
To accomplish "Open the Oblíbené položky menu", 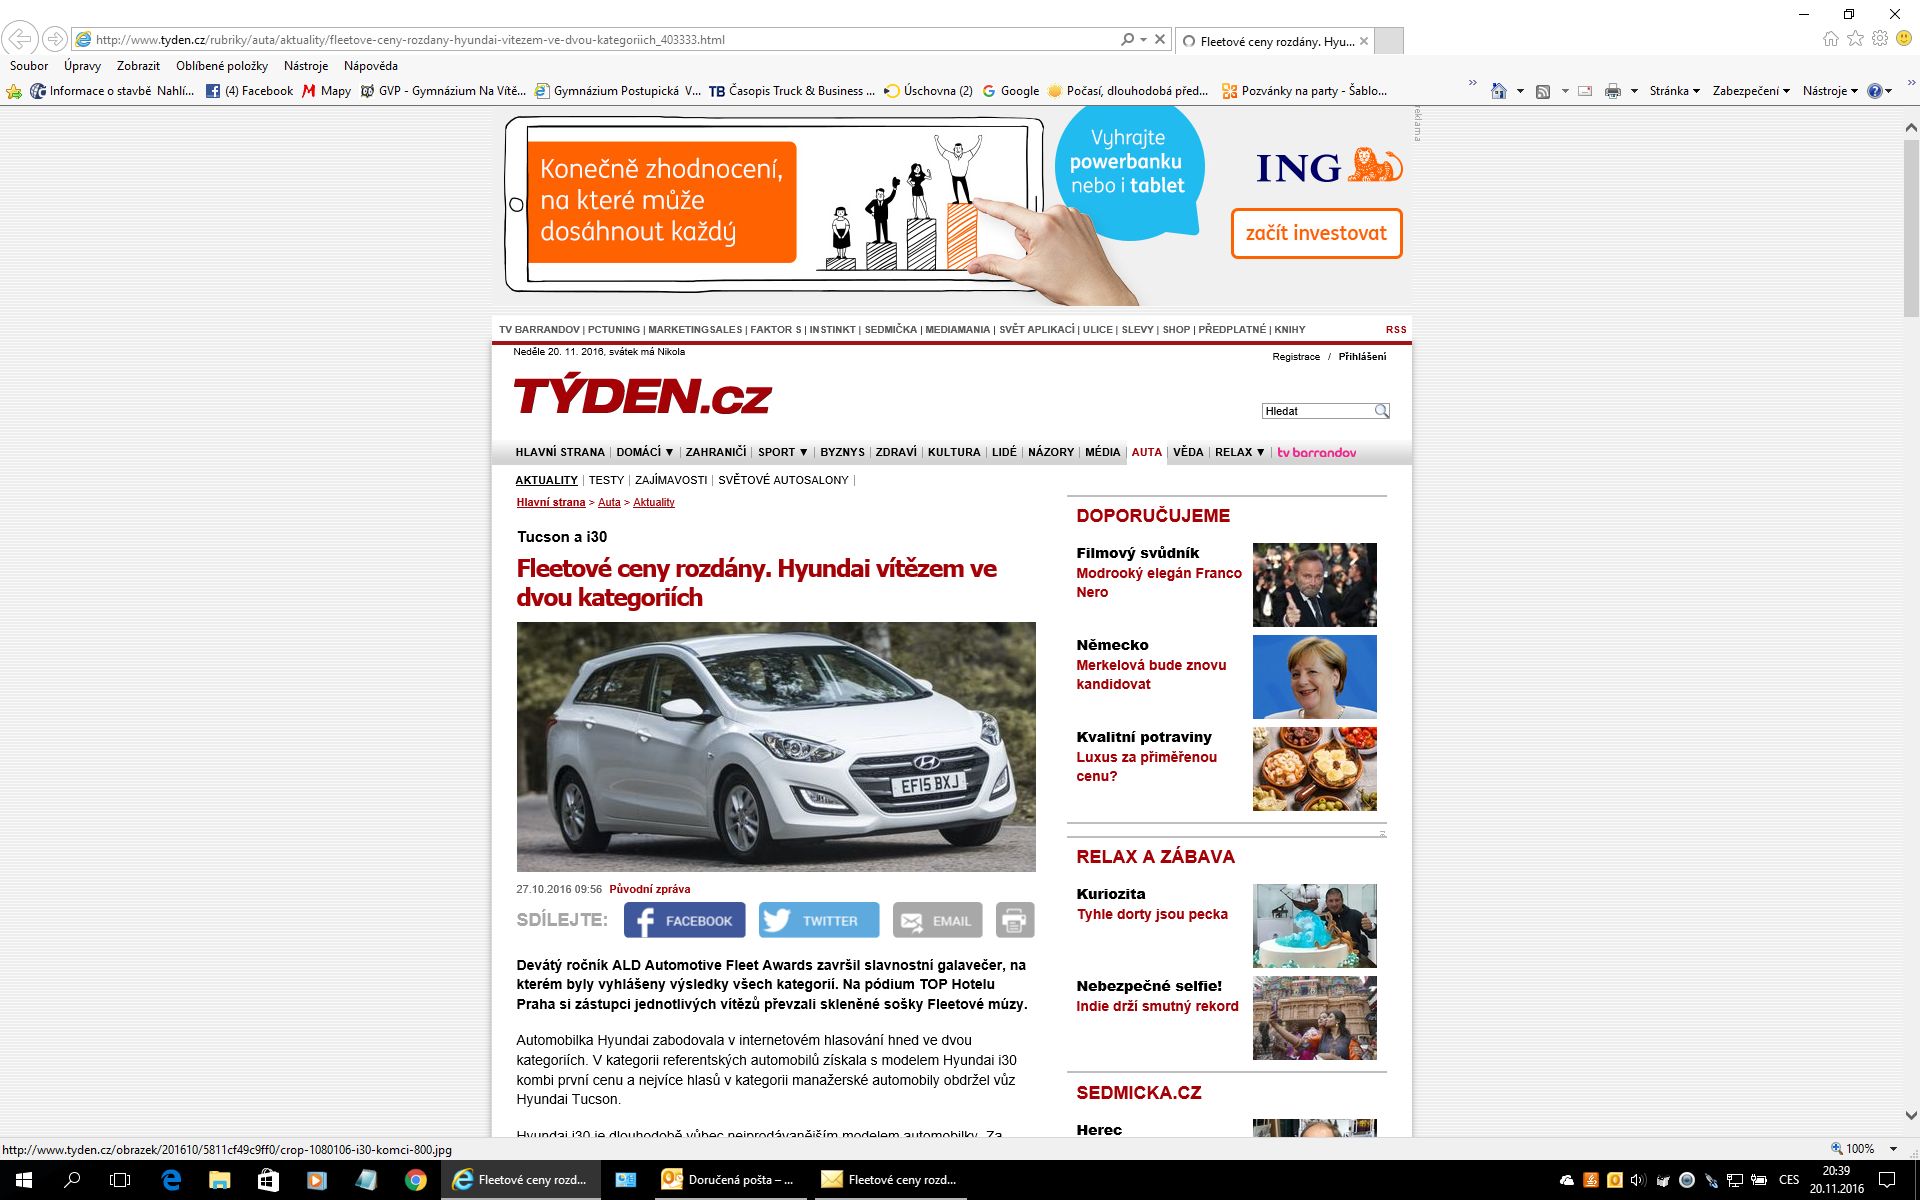I will click(x=222, y=66).
